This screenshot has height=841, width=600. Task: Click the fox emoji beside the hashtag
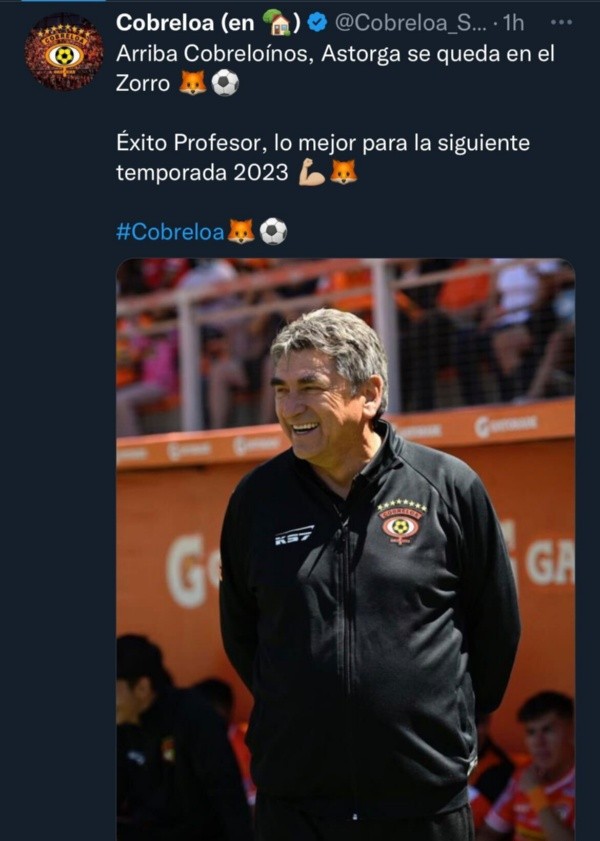[241, 232]
